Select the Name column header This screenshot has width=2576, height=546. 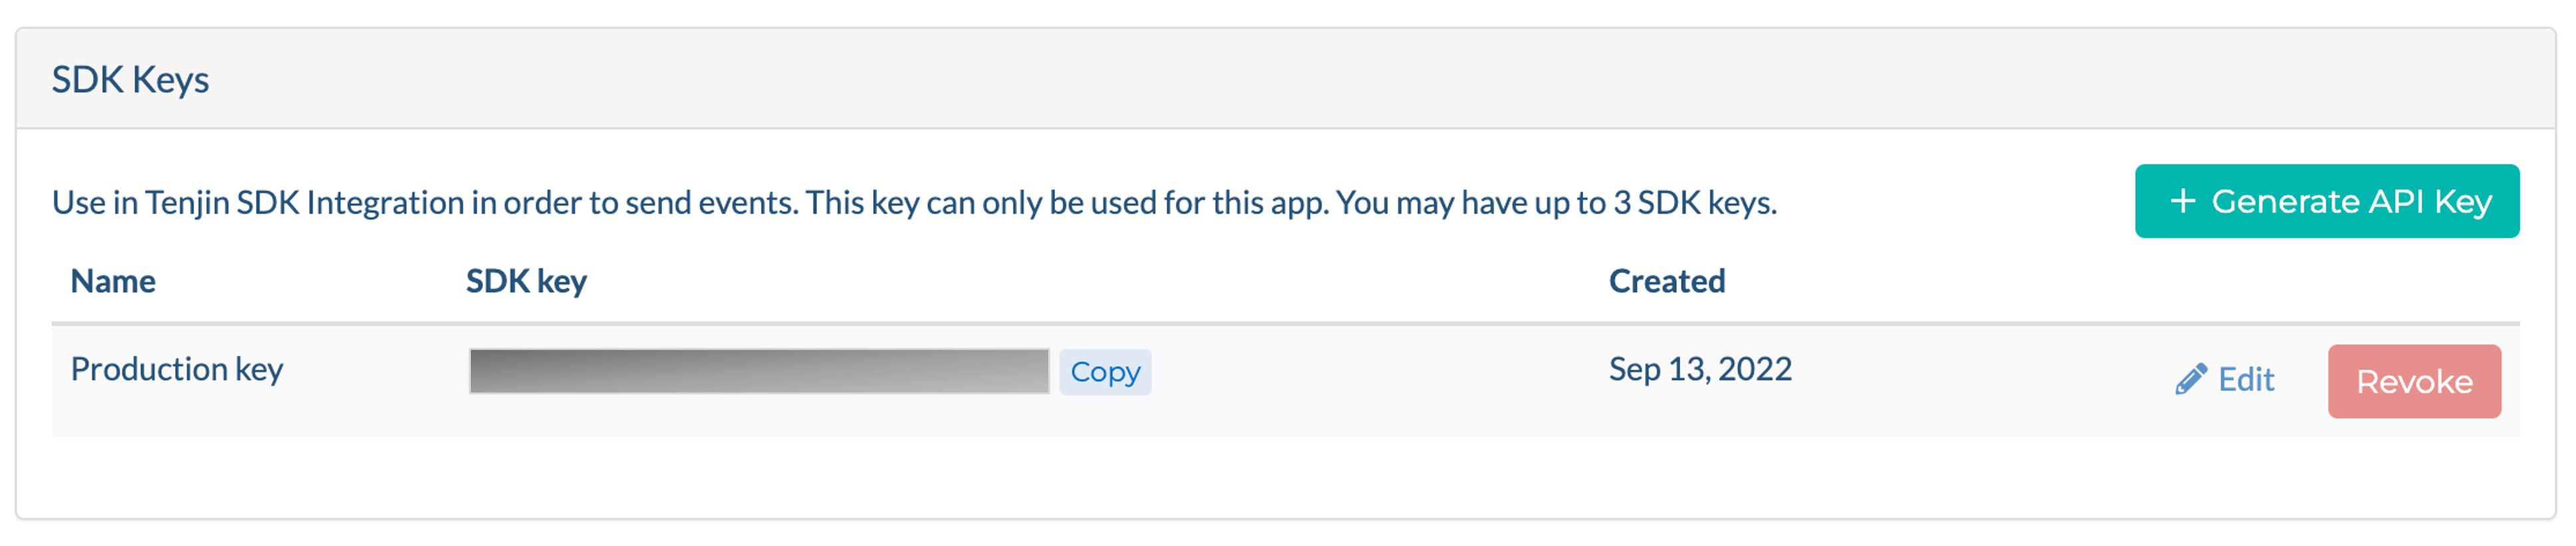coord(113,281)
